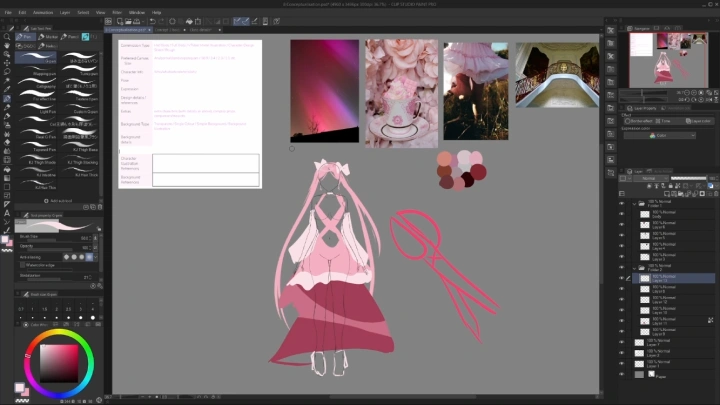This screenshot has height=405, width=720.
Task: Switch to the second canvas document tab
Action: 166,30
